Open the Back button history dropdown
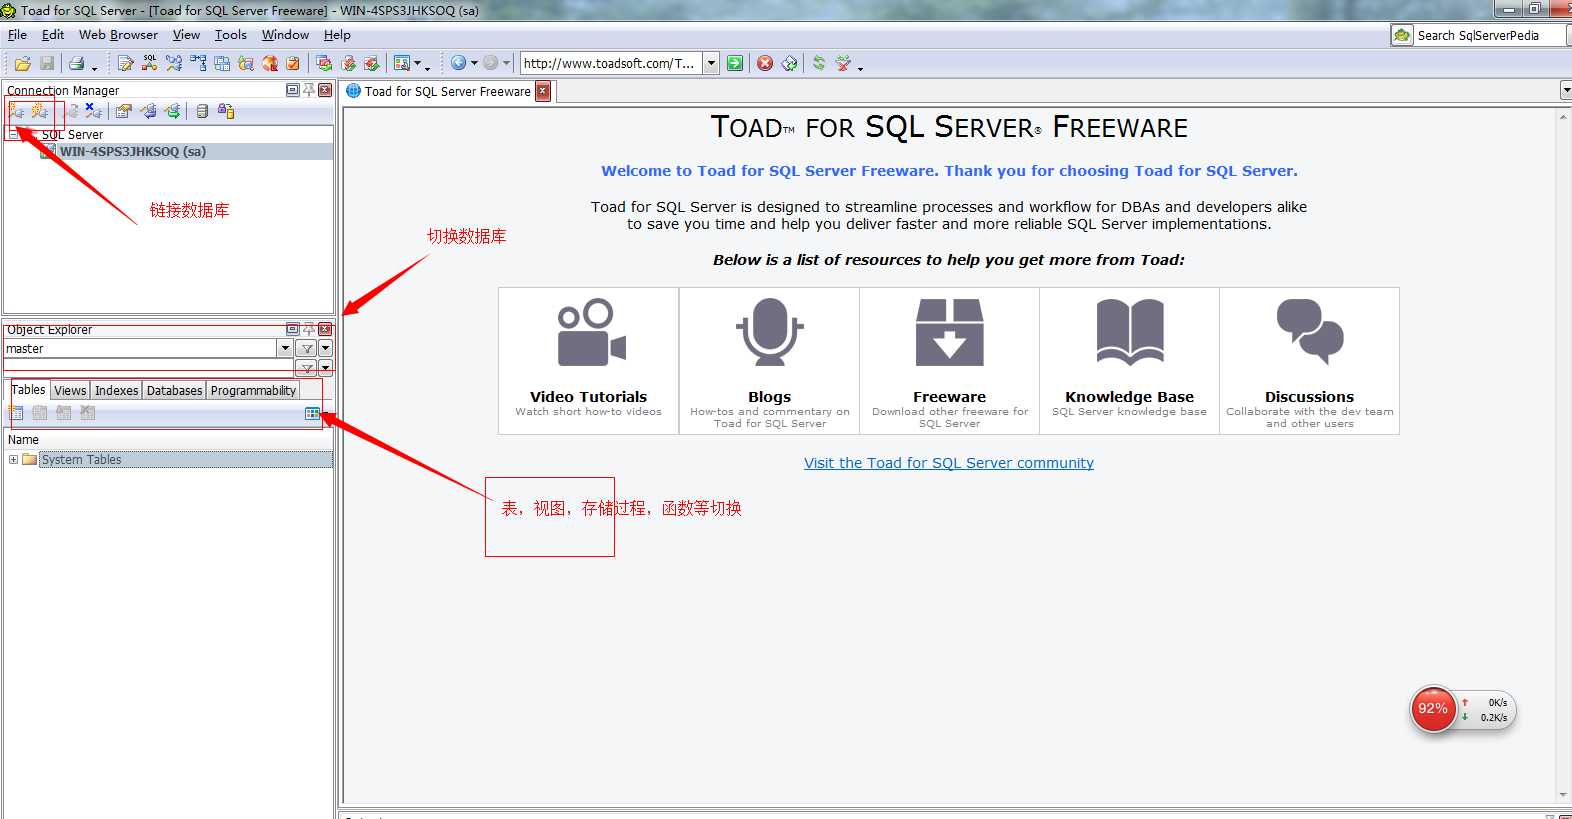 pyautogui.click(x=474, y=63)
